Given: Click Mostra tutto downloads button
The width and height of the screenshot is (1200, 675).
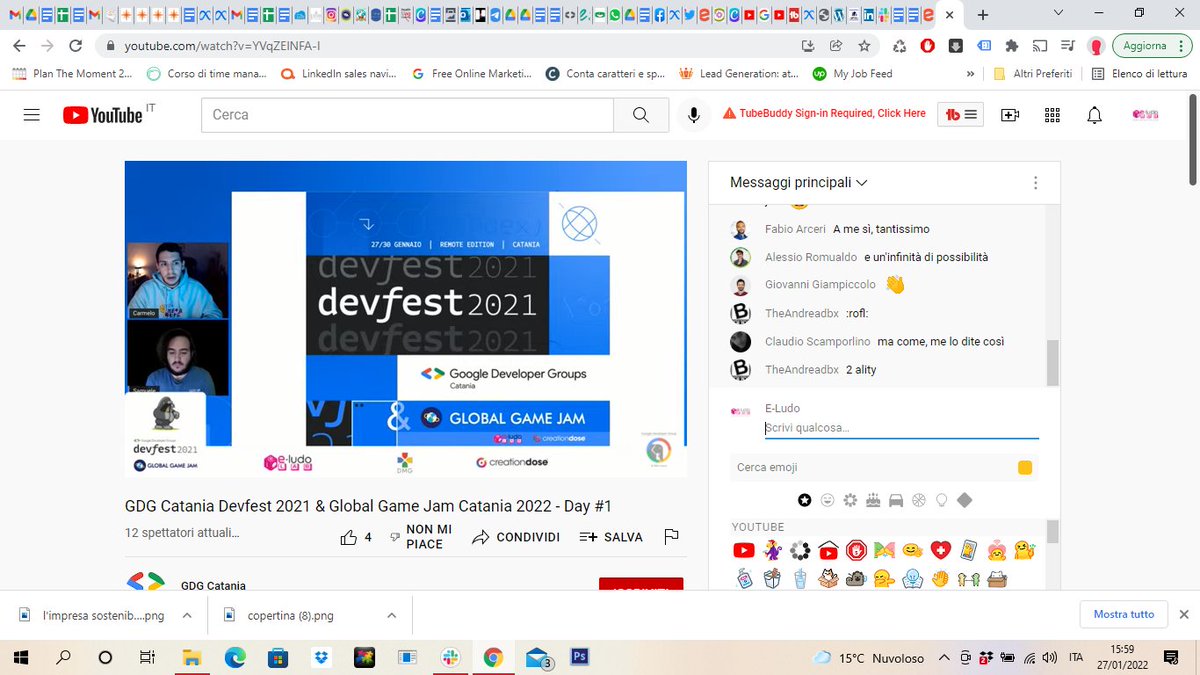Looking at the screenshot, I should click(1123, 614).
